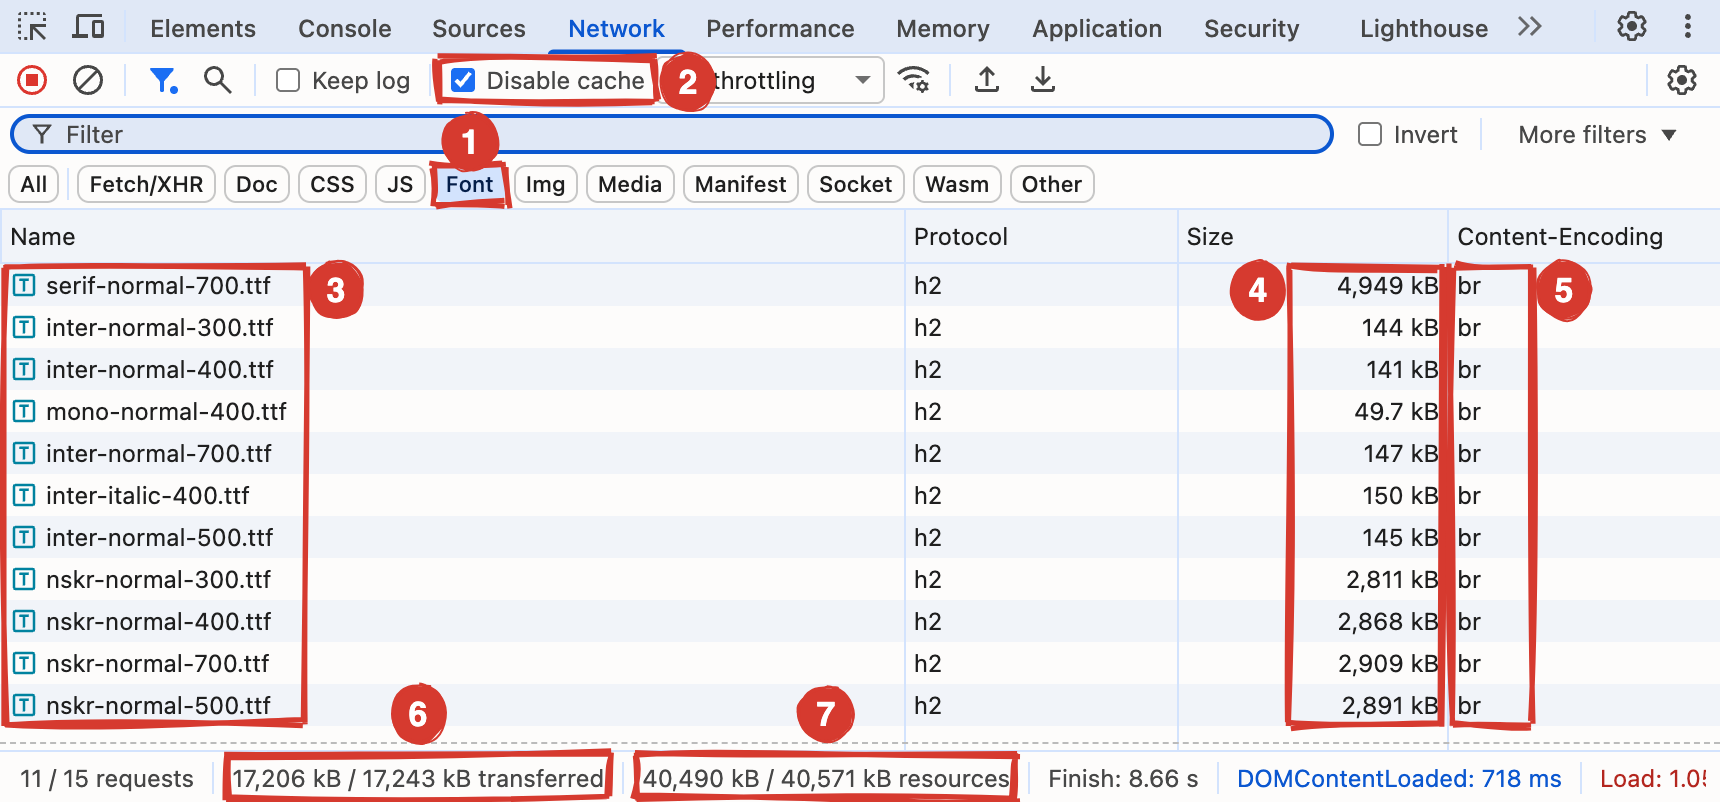Switch to the Security tab

click(1252, 29)
